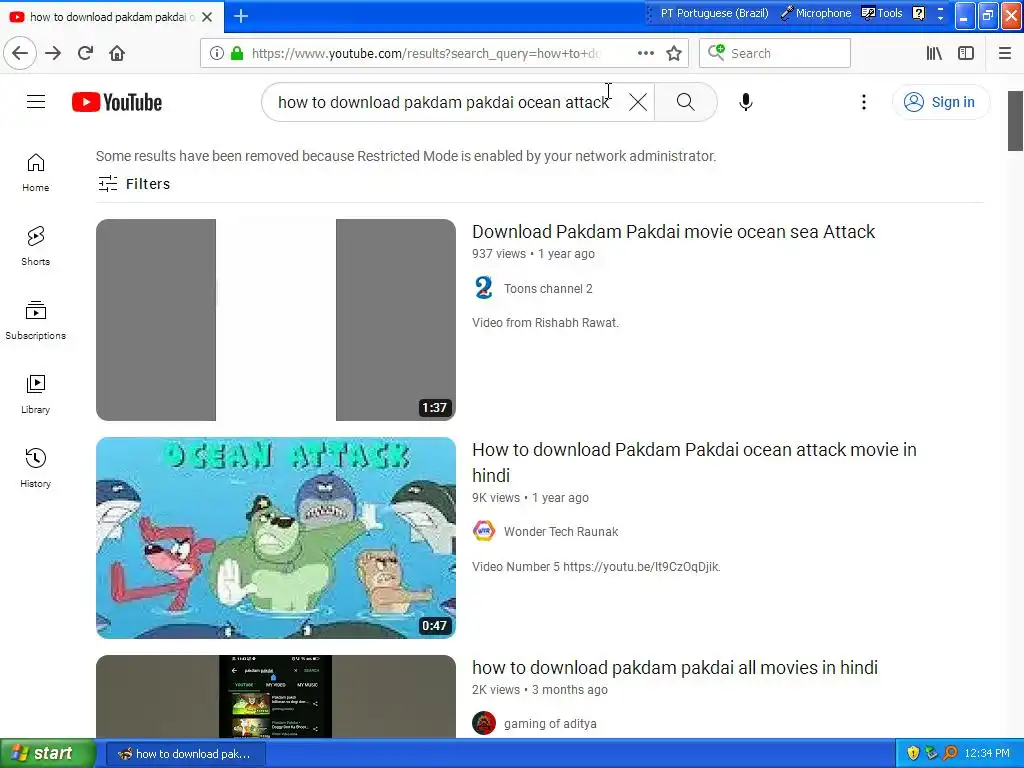Click the 'Video Number 5' description text
This screenshot has height=768, width=1024.
[x=596, y=567]
